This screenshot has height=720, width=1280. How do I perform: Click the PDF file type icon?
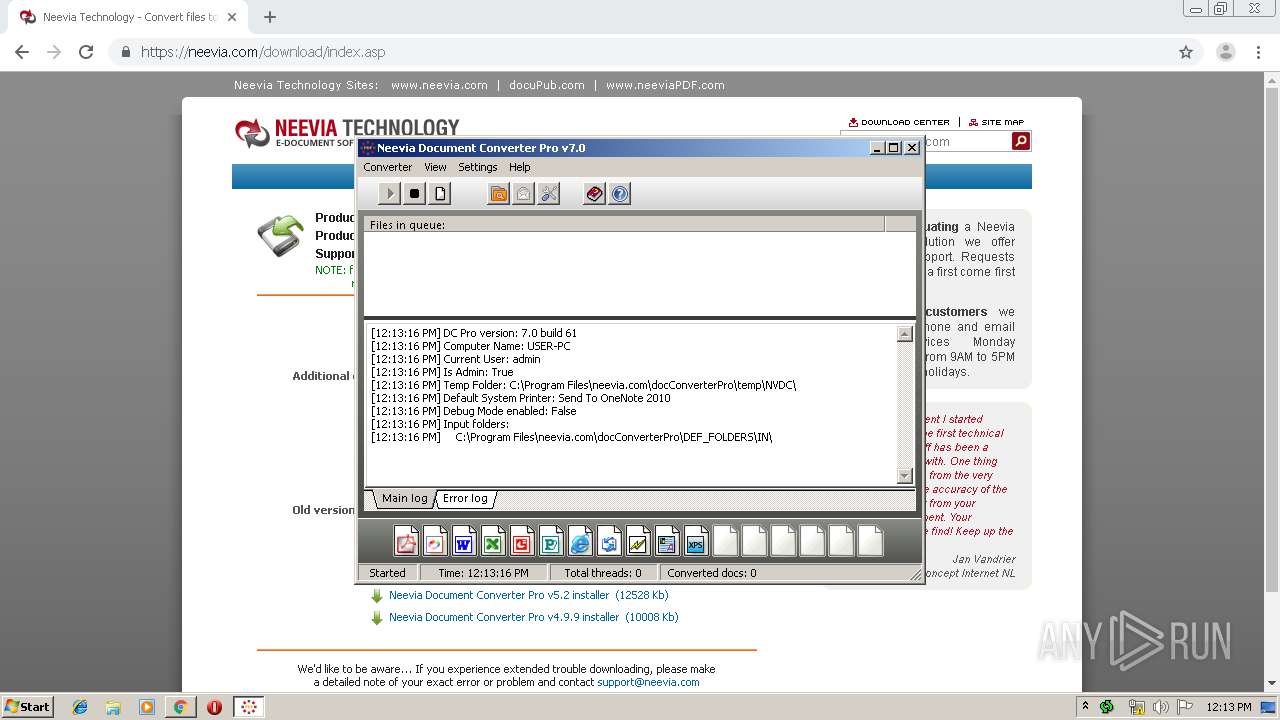406,541
